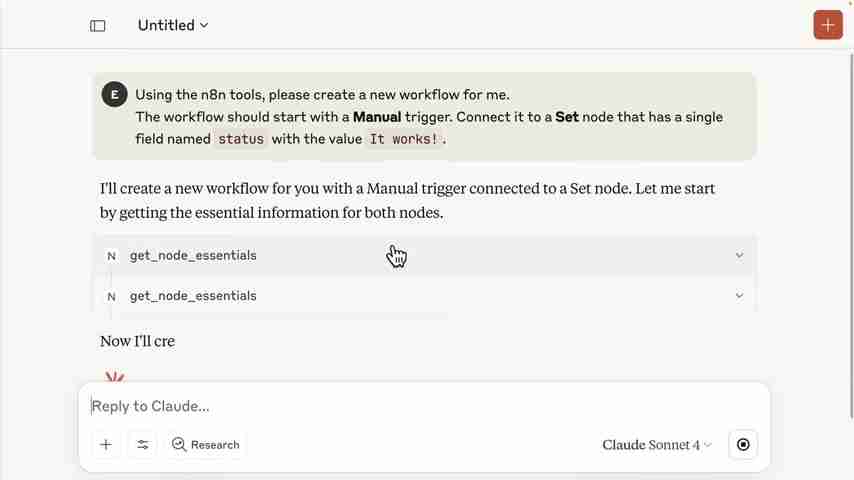Click N icon beside first get_node_essentials
854x480 pixels.
click(111, 256)
